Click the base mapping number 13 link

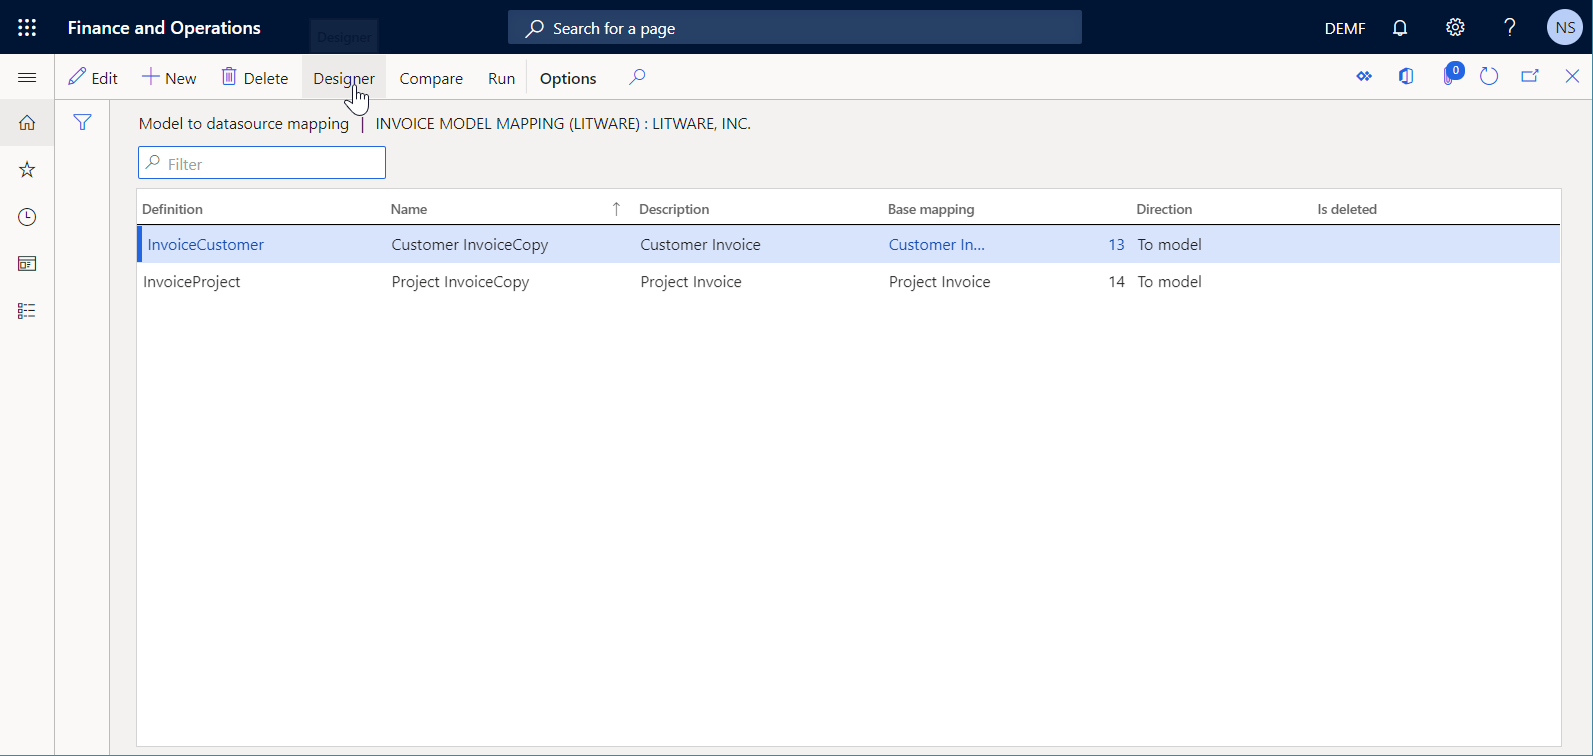[1116, 245]
